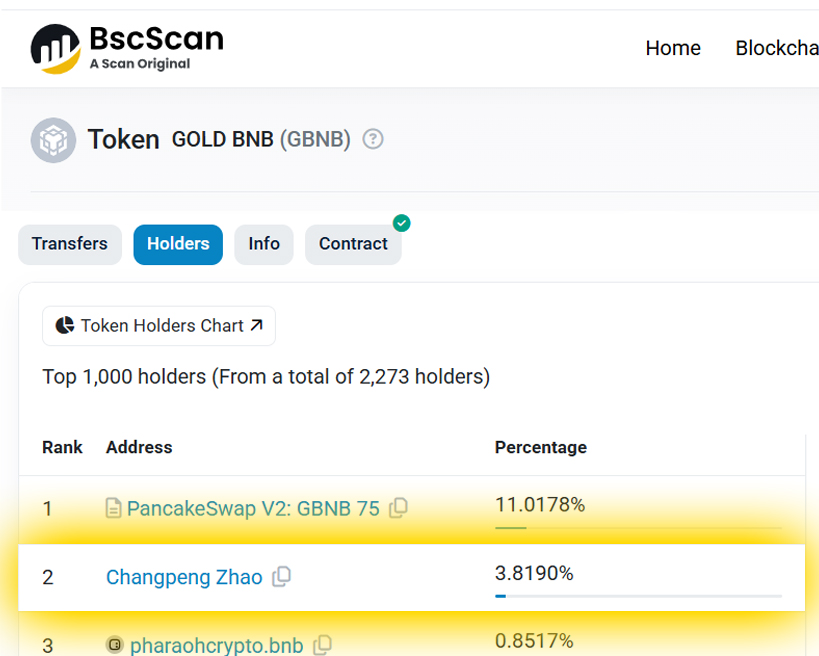Click the help icon beside GBNB

(x=373, y=139)
